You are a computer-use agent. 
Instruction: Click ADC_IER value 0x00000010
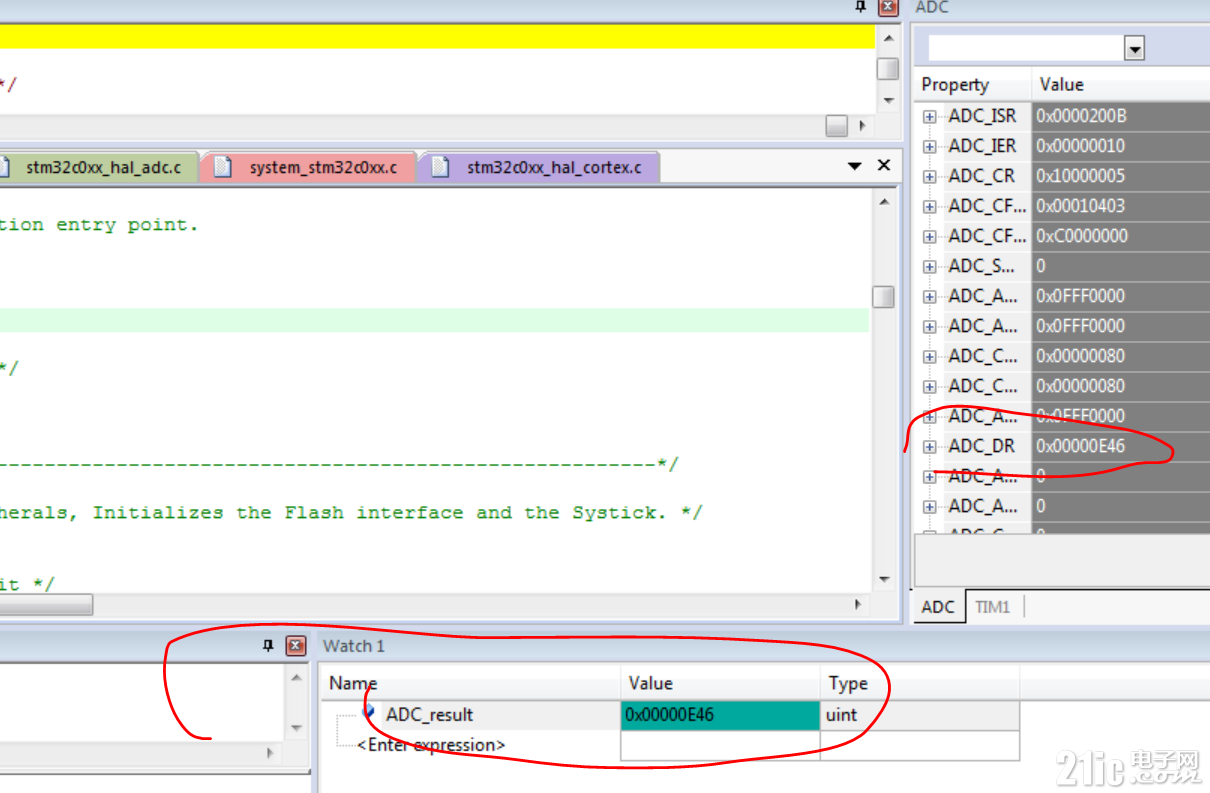pos(1081,146)
